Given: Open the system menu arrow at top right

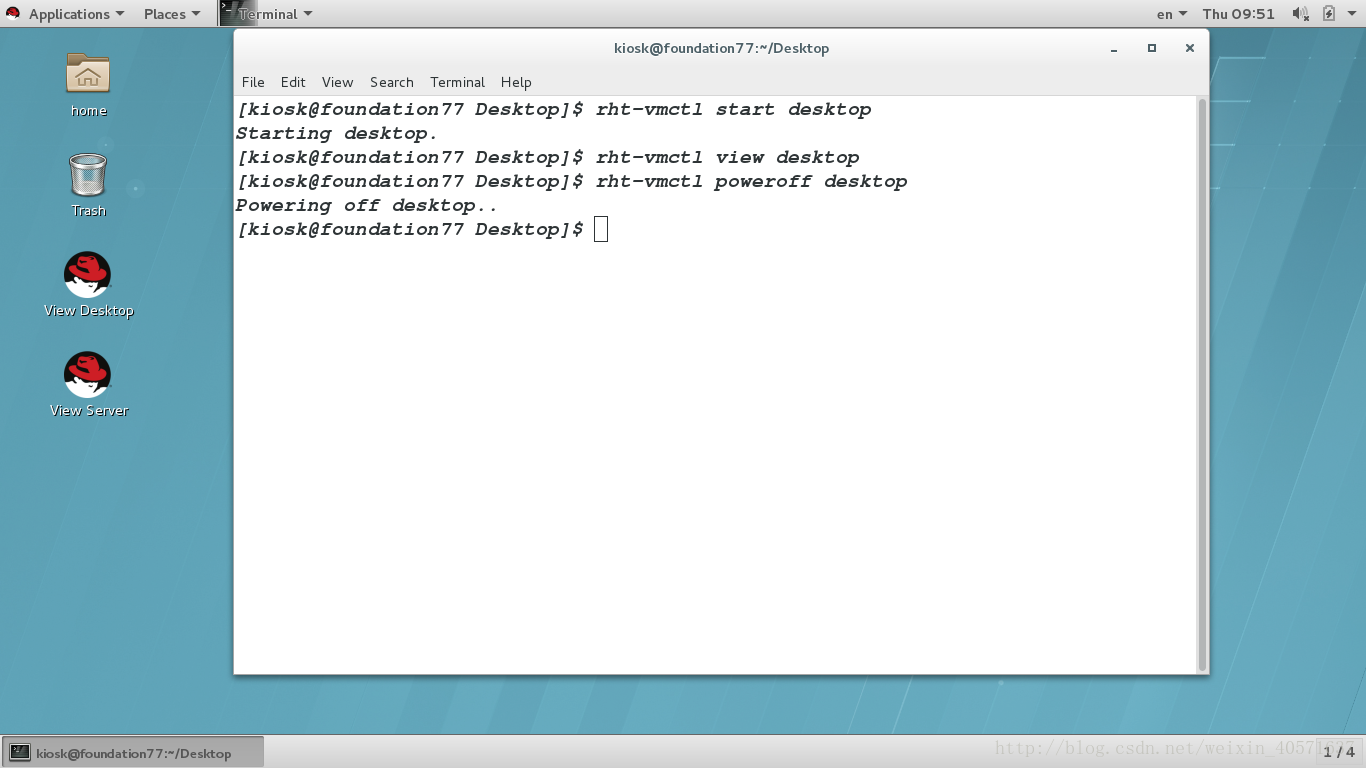Looking at the screenshot, I should point(1353,14).
